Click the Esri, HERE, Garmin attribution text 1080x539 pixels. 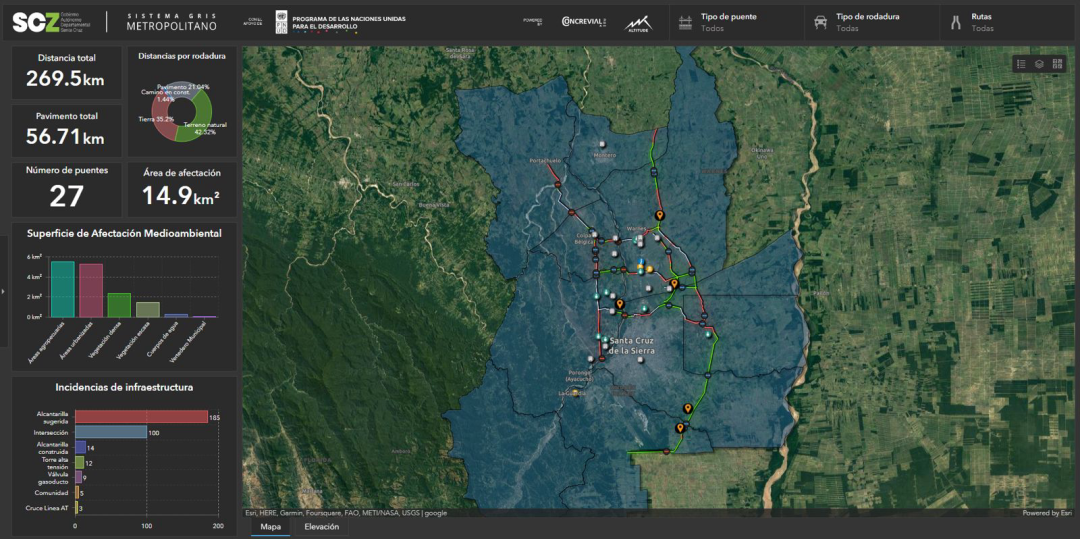pyautogui.click(x=346, y=513)
